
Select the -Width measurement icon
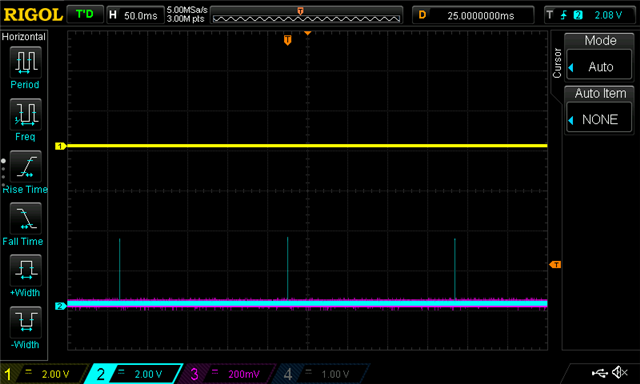(25, 322)
